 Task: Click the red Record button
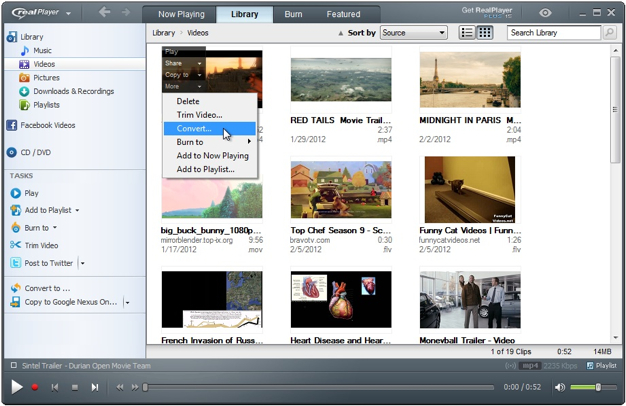pyautogui.click(x=35, y=387)
